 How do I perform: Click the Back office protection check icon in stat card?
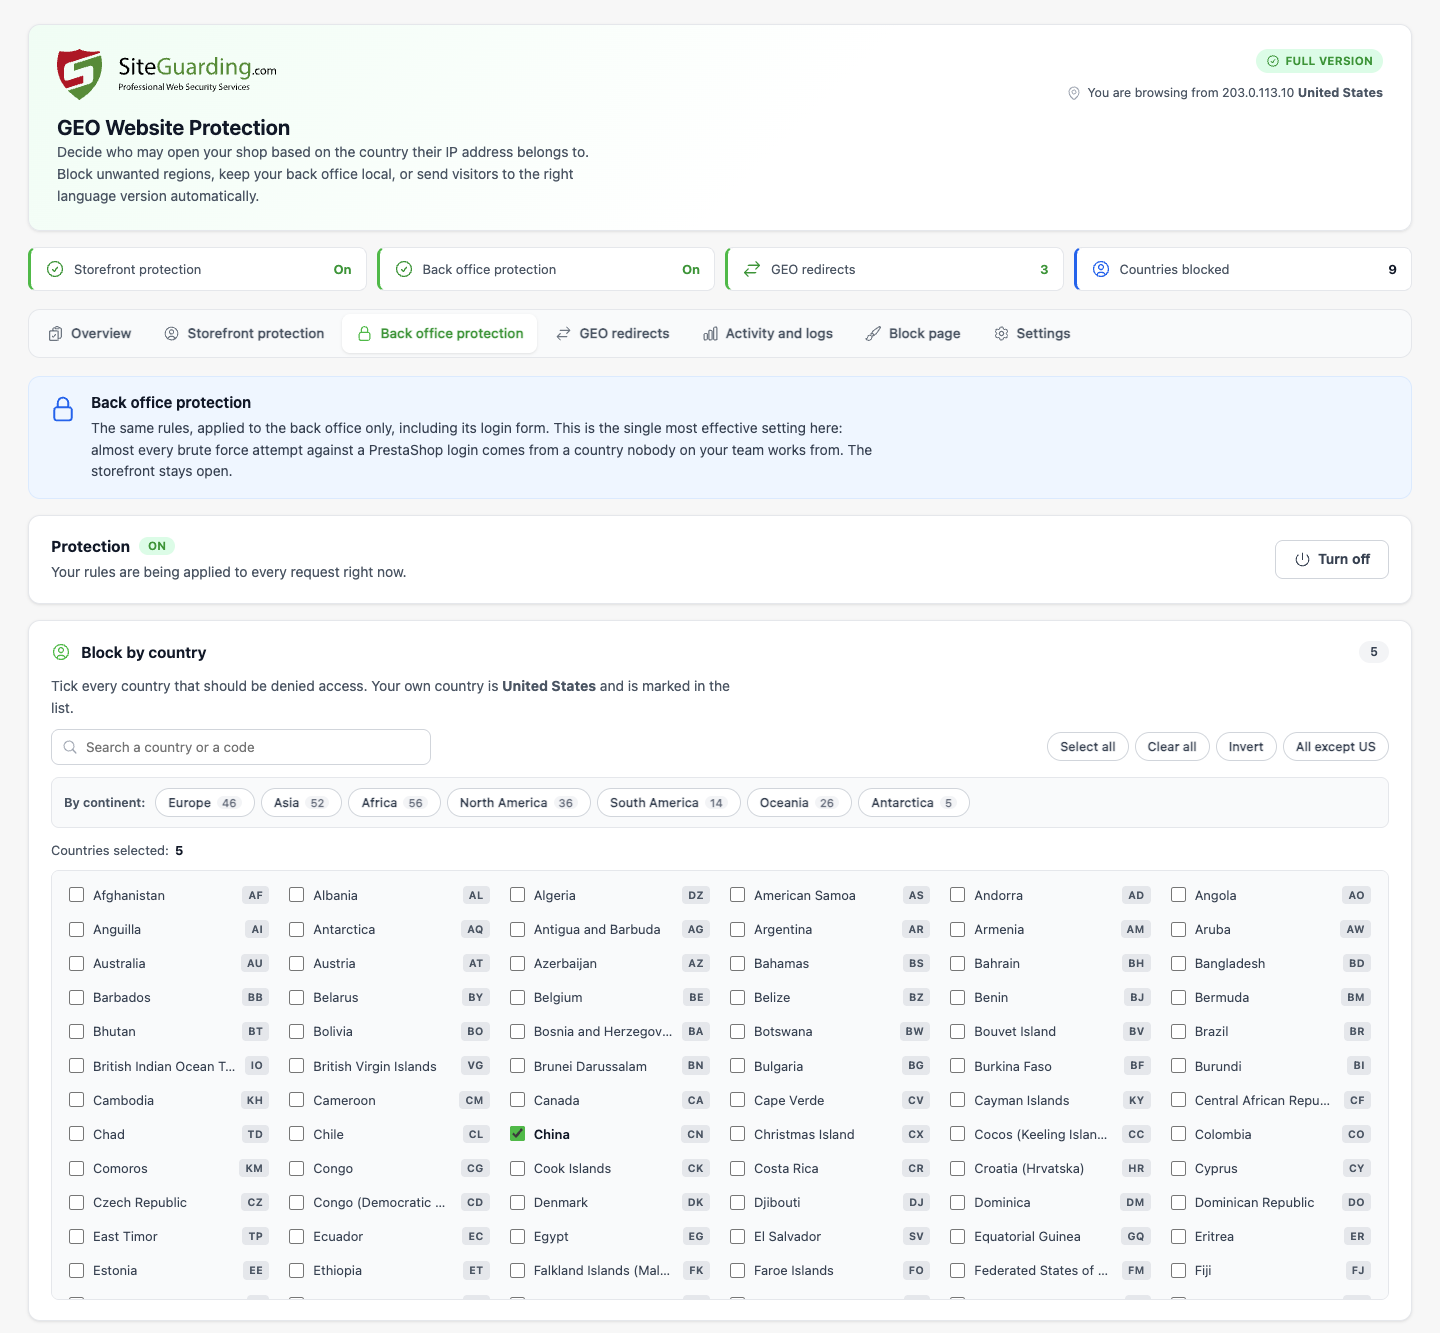pos(404,269)
